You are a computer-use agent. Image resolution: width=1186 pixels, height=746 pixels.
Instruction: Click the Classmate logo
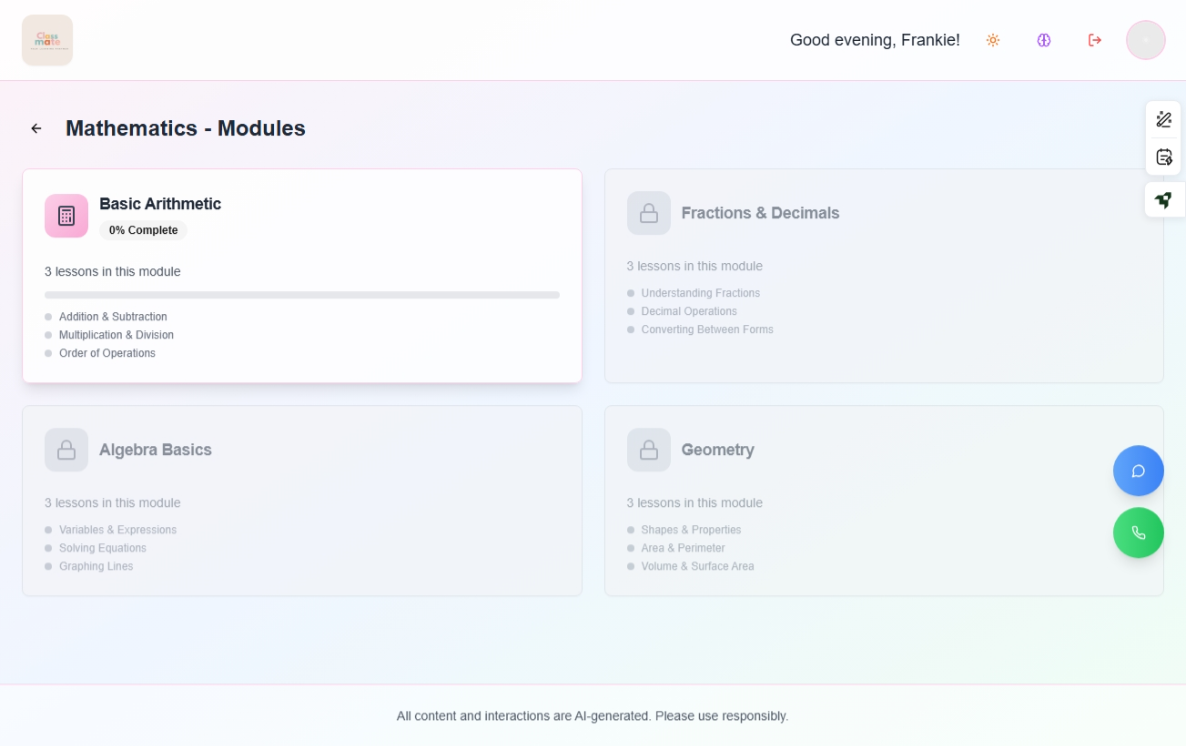point(47,40)
